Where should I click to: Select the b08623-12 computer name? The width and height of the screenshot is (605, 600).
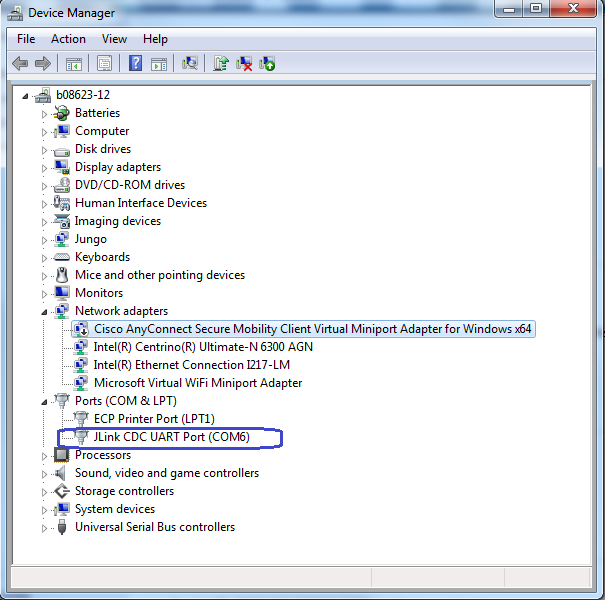pyautogui.click(x=83, y=95)
